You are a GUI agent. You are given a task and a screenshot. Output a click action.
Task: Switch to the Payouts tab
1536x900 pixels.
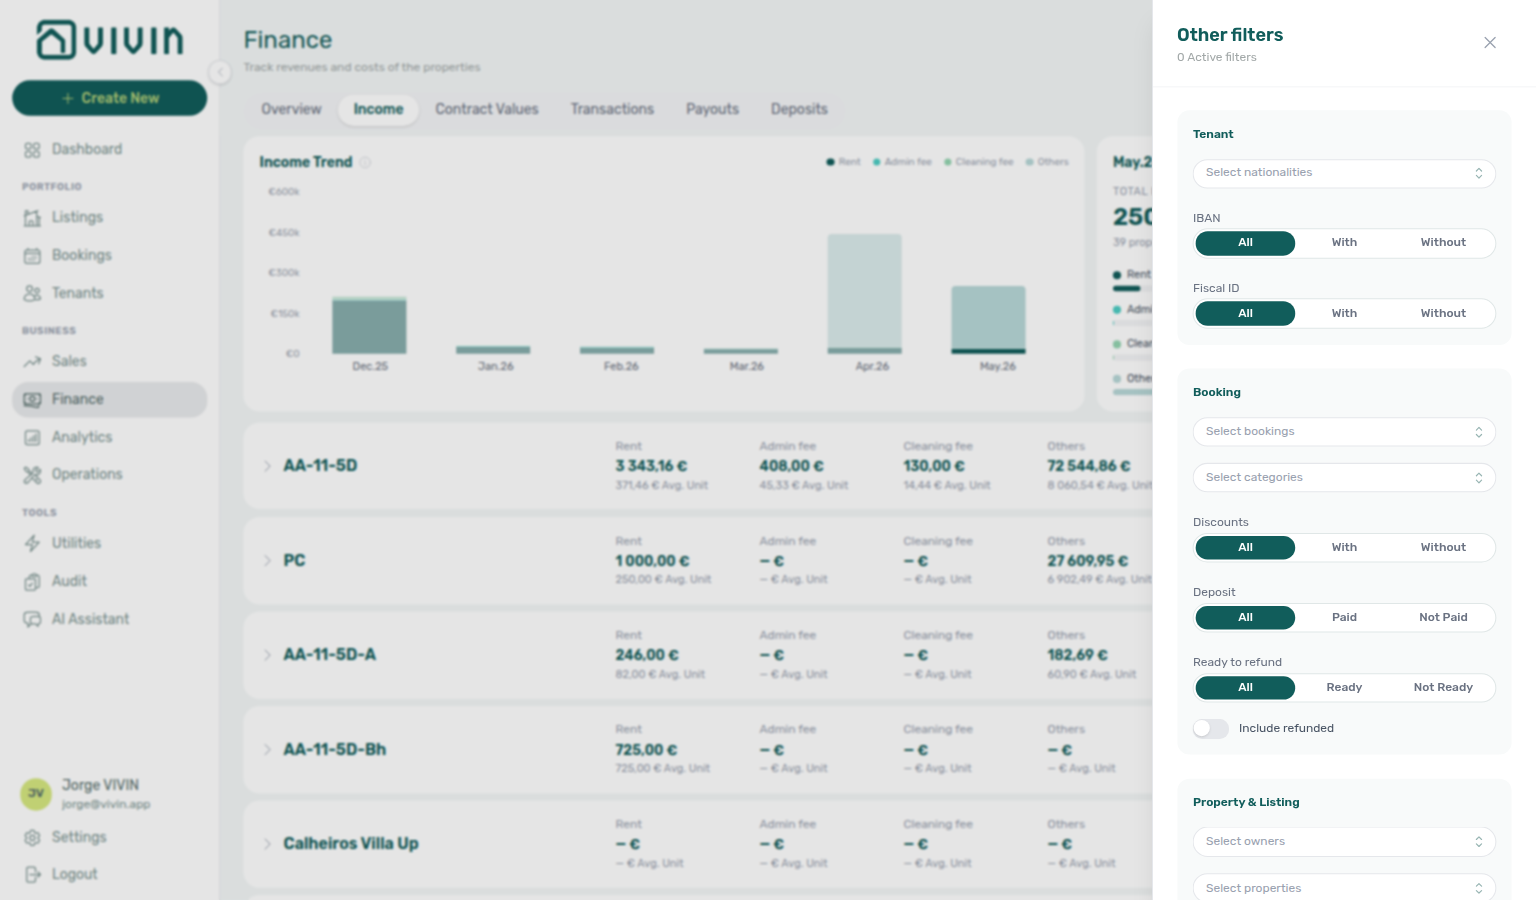click(712, 109)
